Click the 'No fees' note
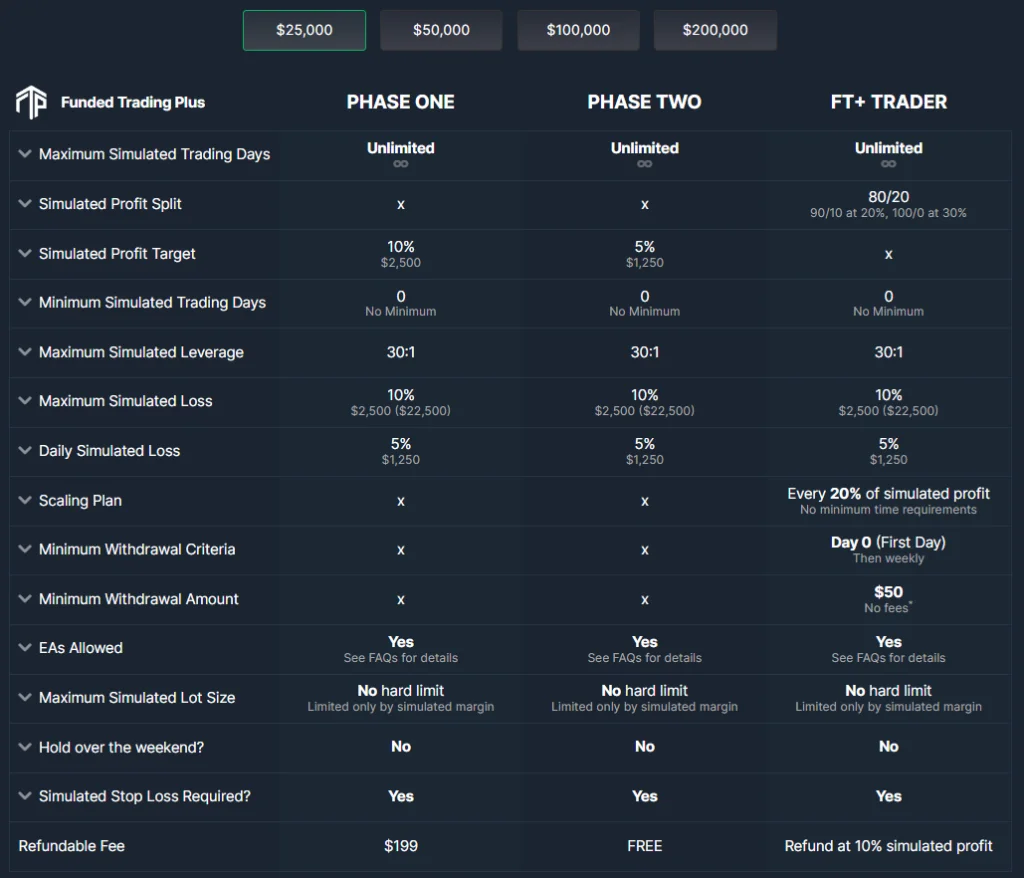 click(x=888, y=608)
